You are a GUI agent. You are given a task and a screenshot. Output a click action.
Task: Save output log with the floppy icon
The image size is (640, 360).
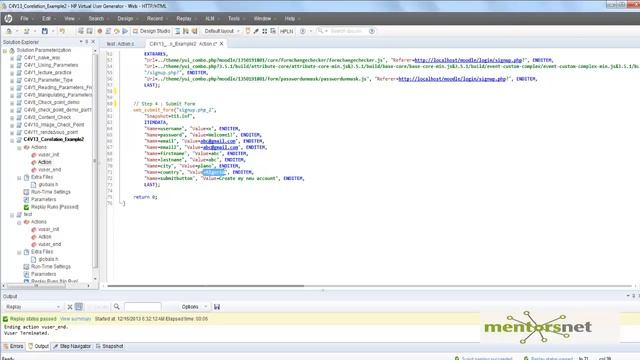coord(217,307)
